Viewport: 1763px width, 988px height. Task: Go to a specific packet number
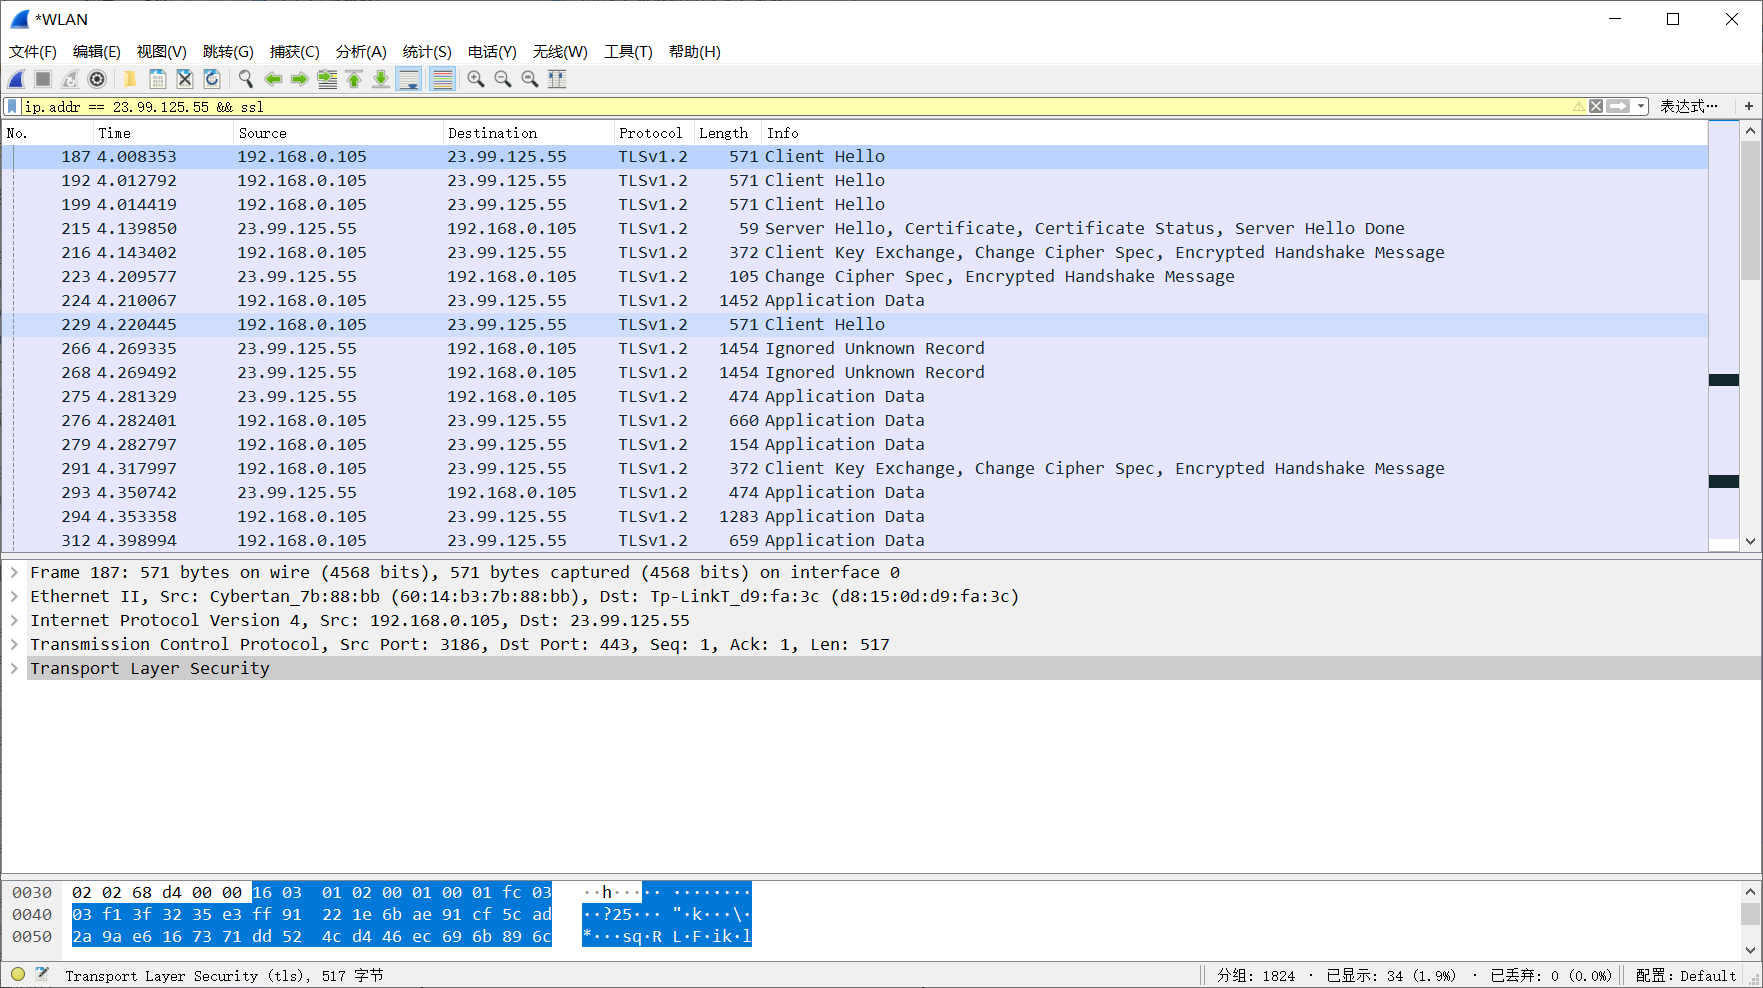326,79
